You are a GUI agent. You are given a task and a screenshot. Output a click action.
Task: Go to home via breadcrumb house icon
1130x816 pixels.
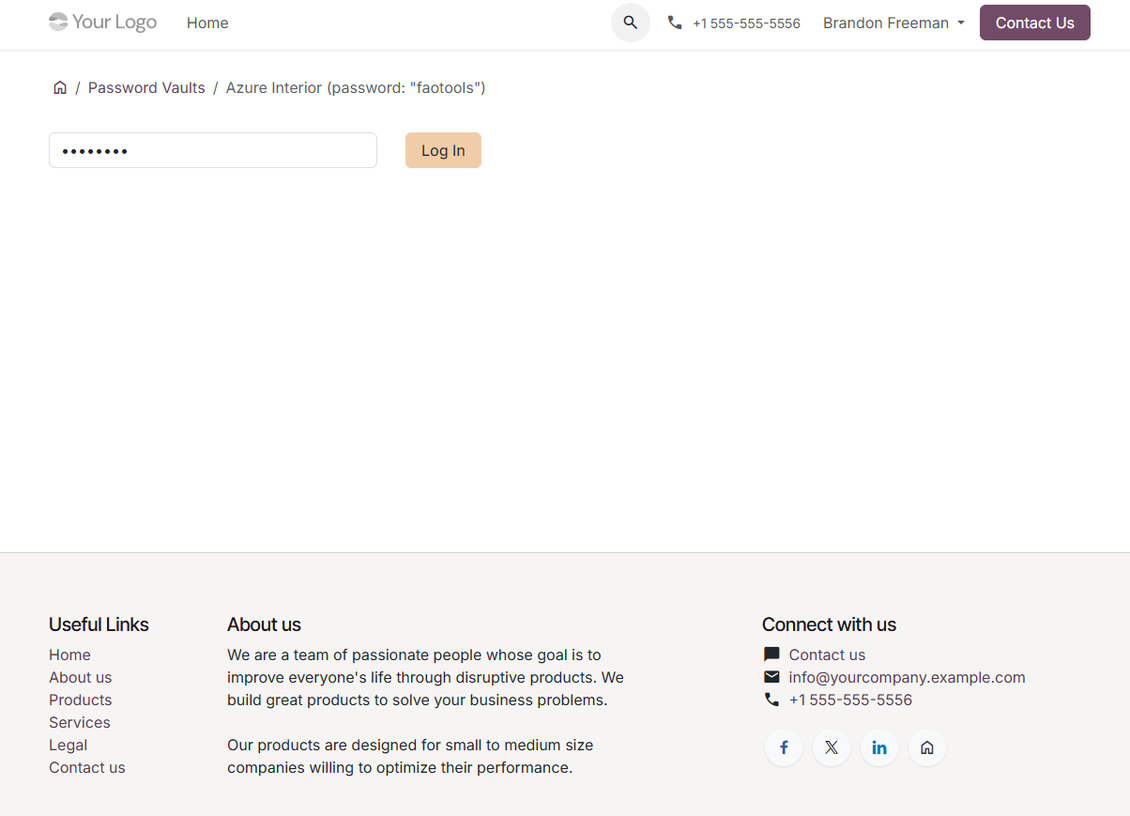(60, 87)
